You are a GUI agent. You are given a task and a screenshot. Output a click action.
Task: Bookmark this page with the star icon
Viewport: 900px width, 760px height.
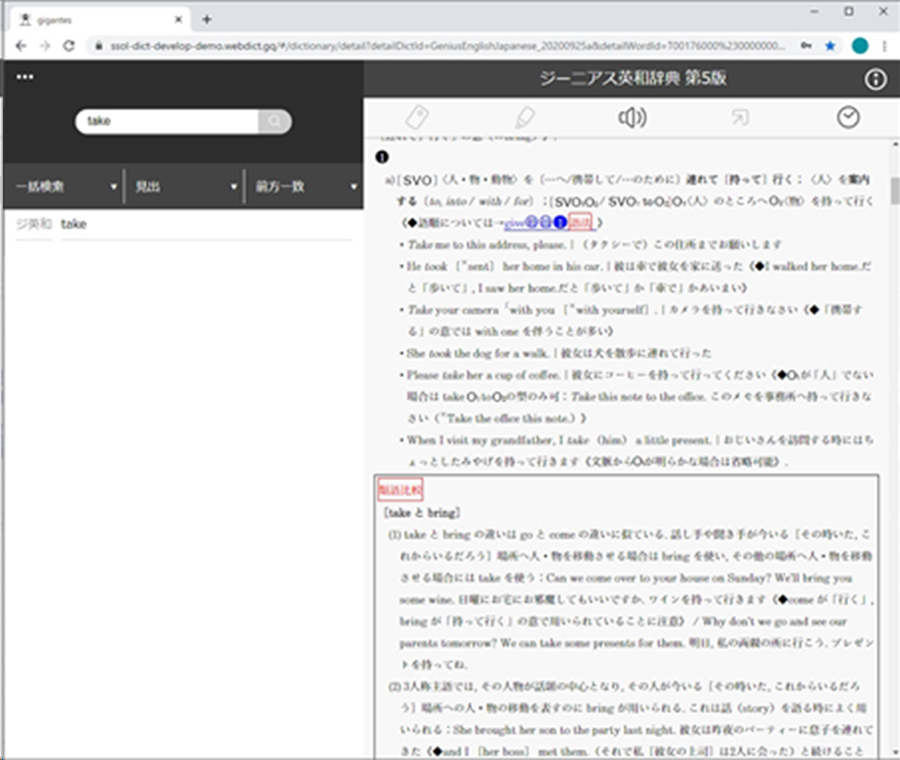[830, 46]
